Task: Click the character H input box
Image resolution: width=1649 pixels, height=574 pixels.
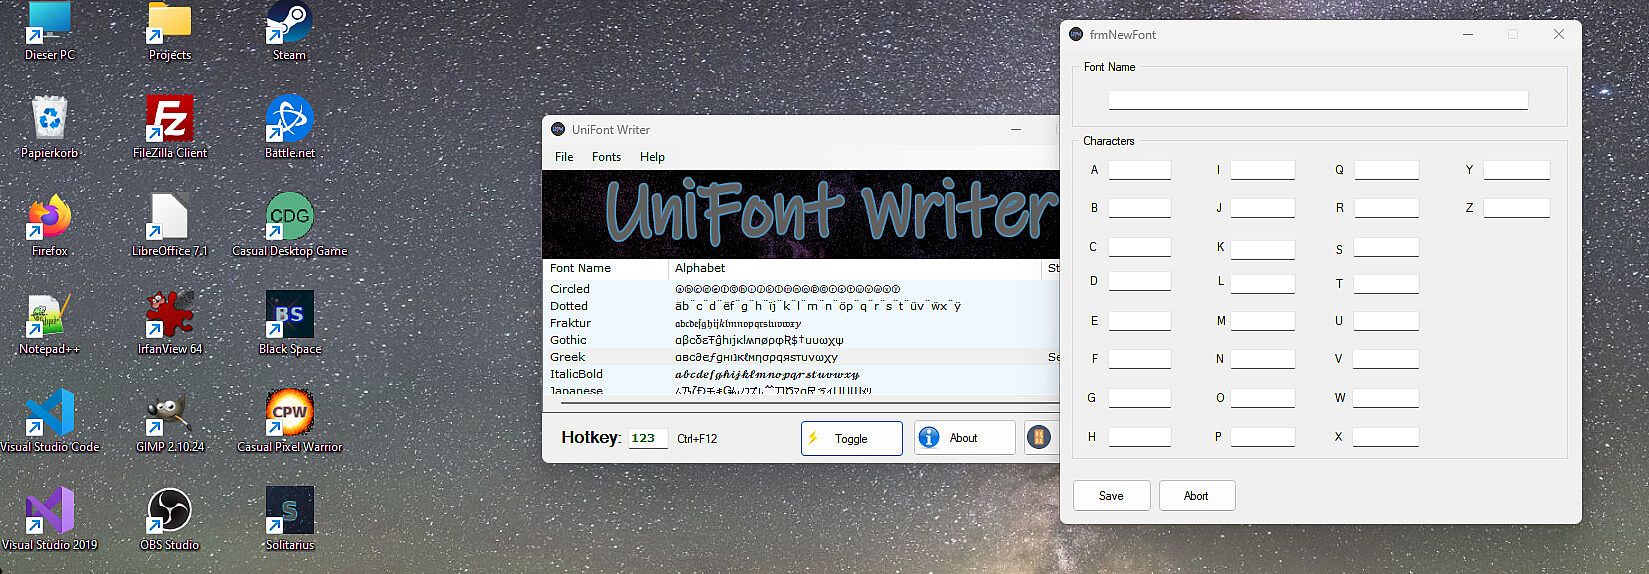Action: point(1139,437)
